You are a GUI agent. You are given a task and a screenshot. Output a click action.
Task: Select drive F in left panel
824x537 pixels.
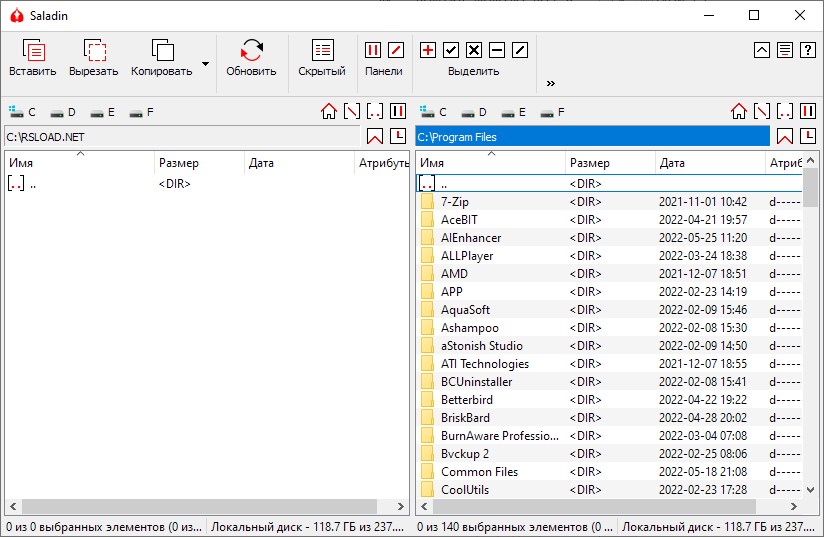tap(141, 112)
